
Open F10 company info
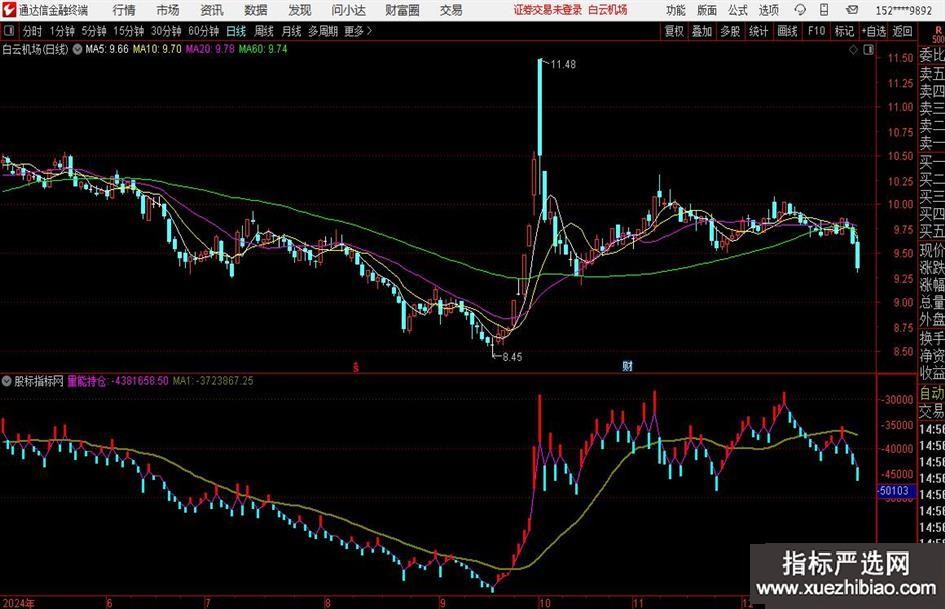[x=816, y=31]
